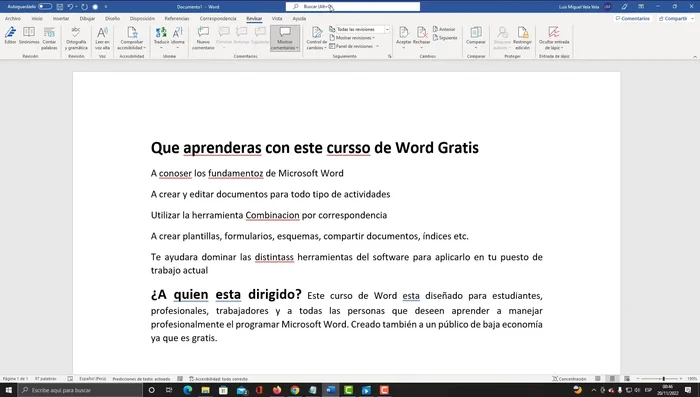Adjust the zoom slider handle
Image resolution: width=700 pixels, height=397 pixels.
663,379
